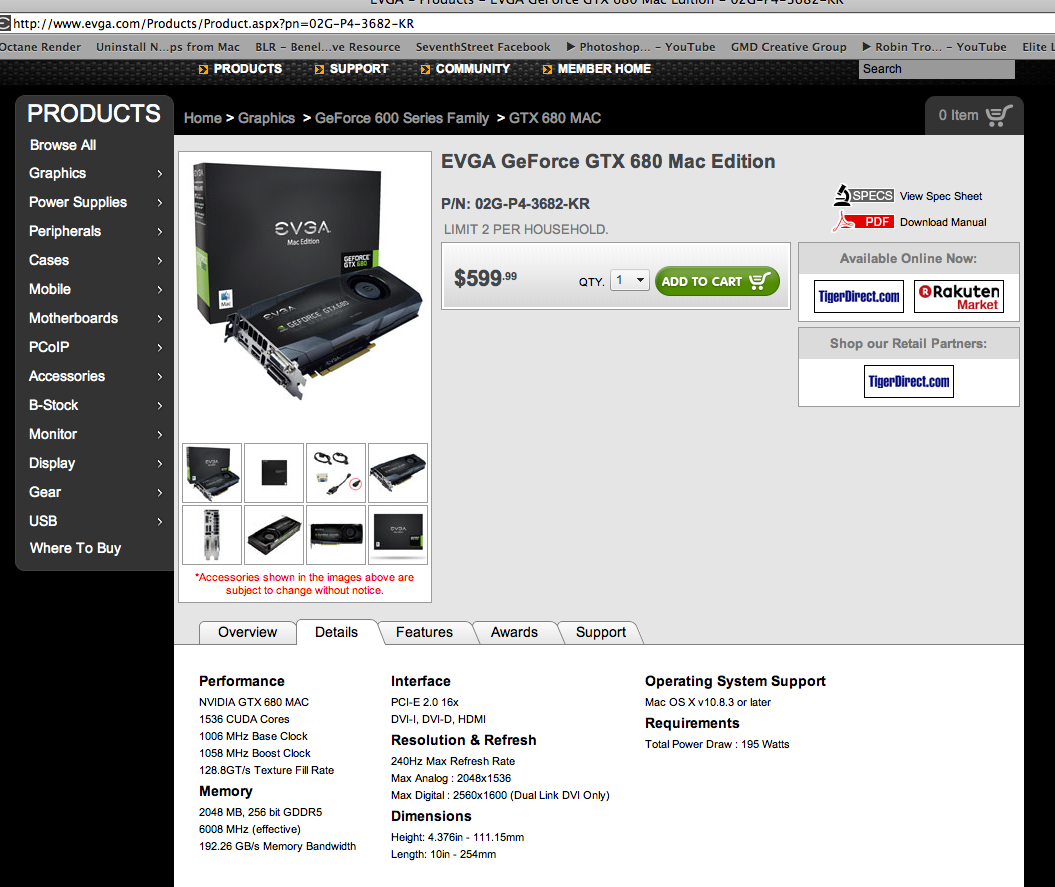The image size is (1055, 887).
Task: Go to GeForce 600 Series Family breadcrumb
Action: pos(402,118)
